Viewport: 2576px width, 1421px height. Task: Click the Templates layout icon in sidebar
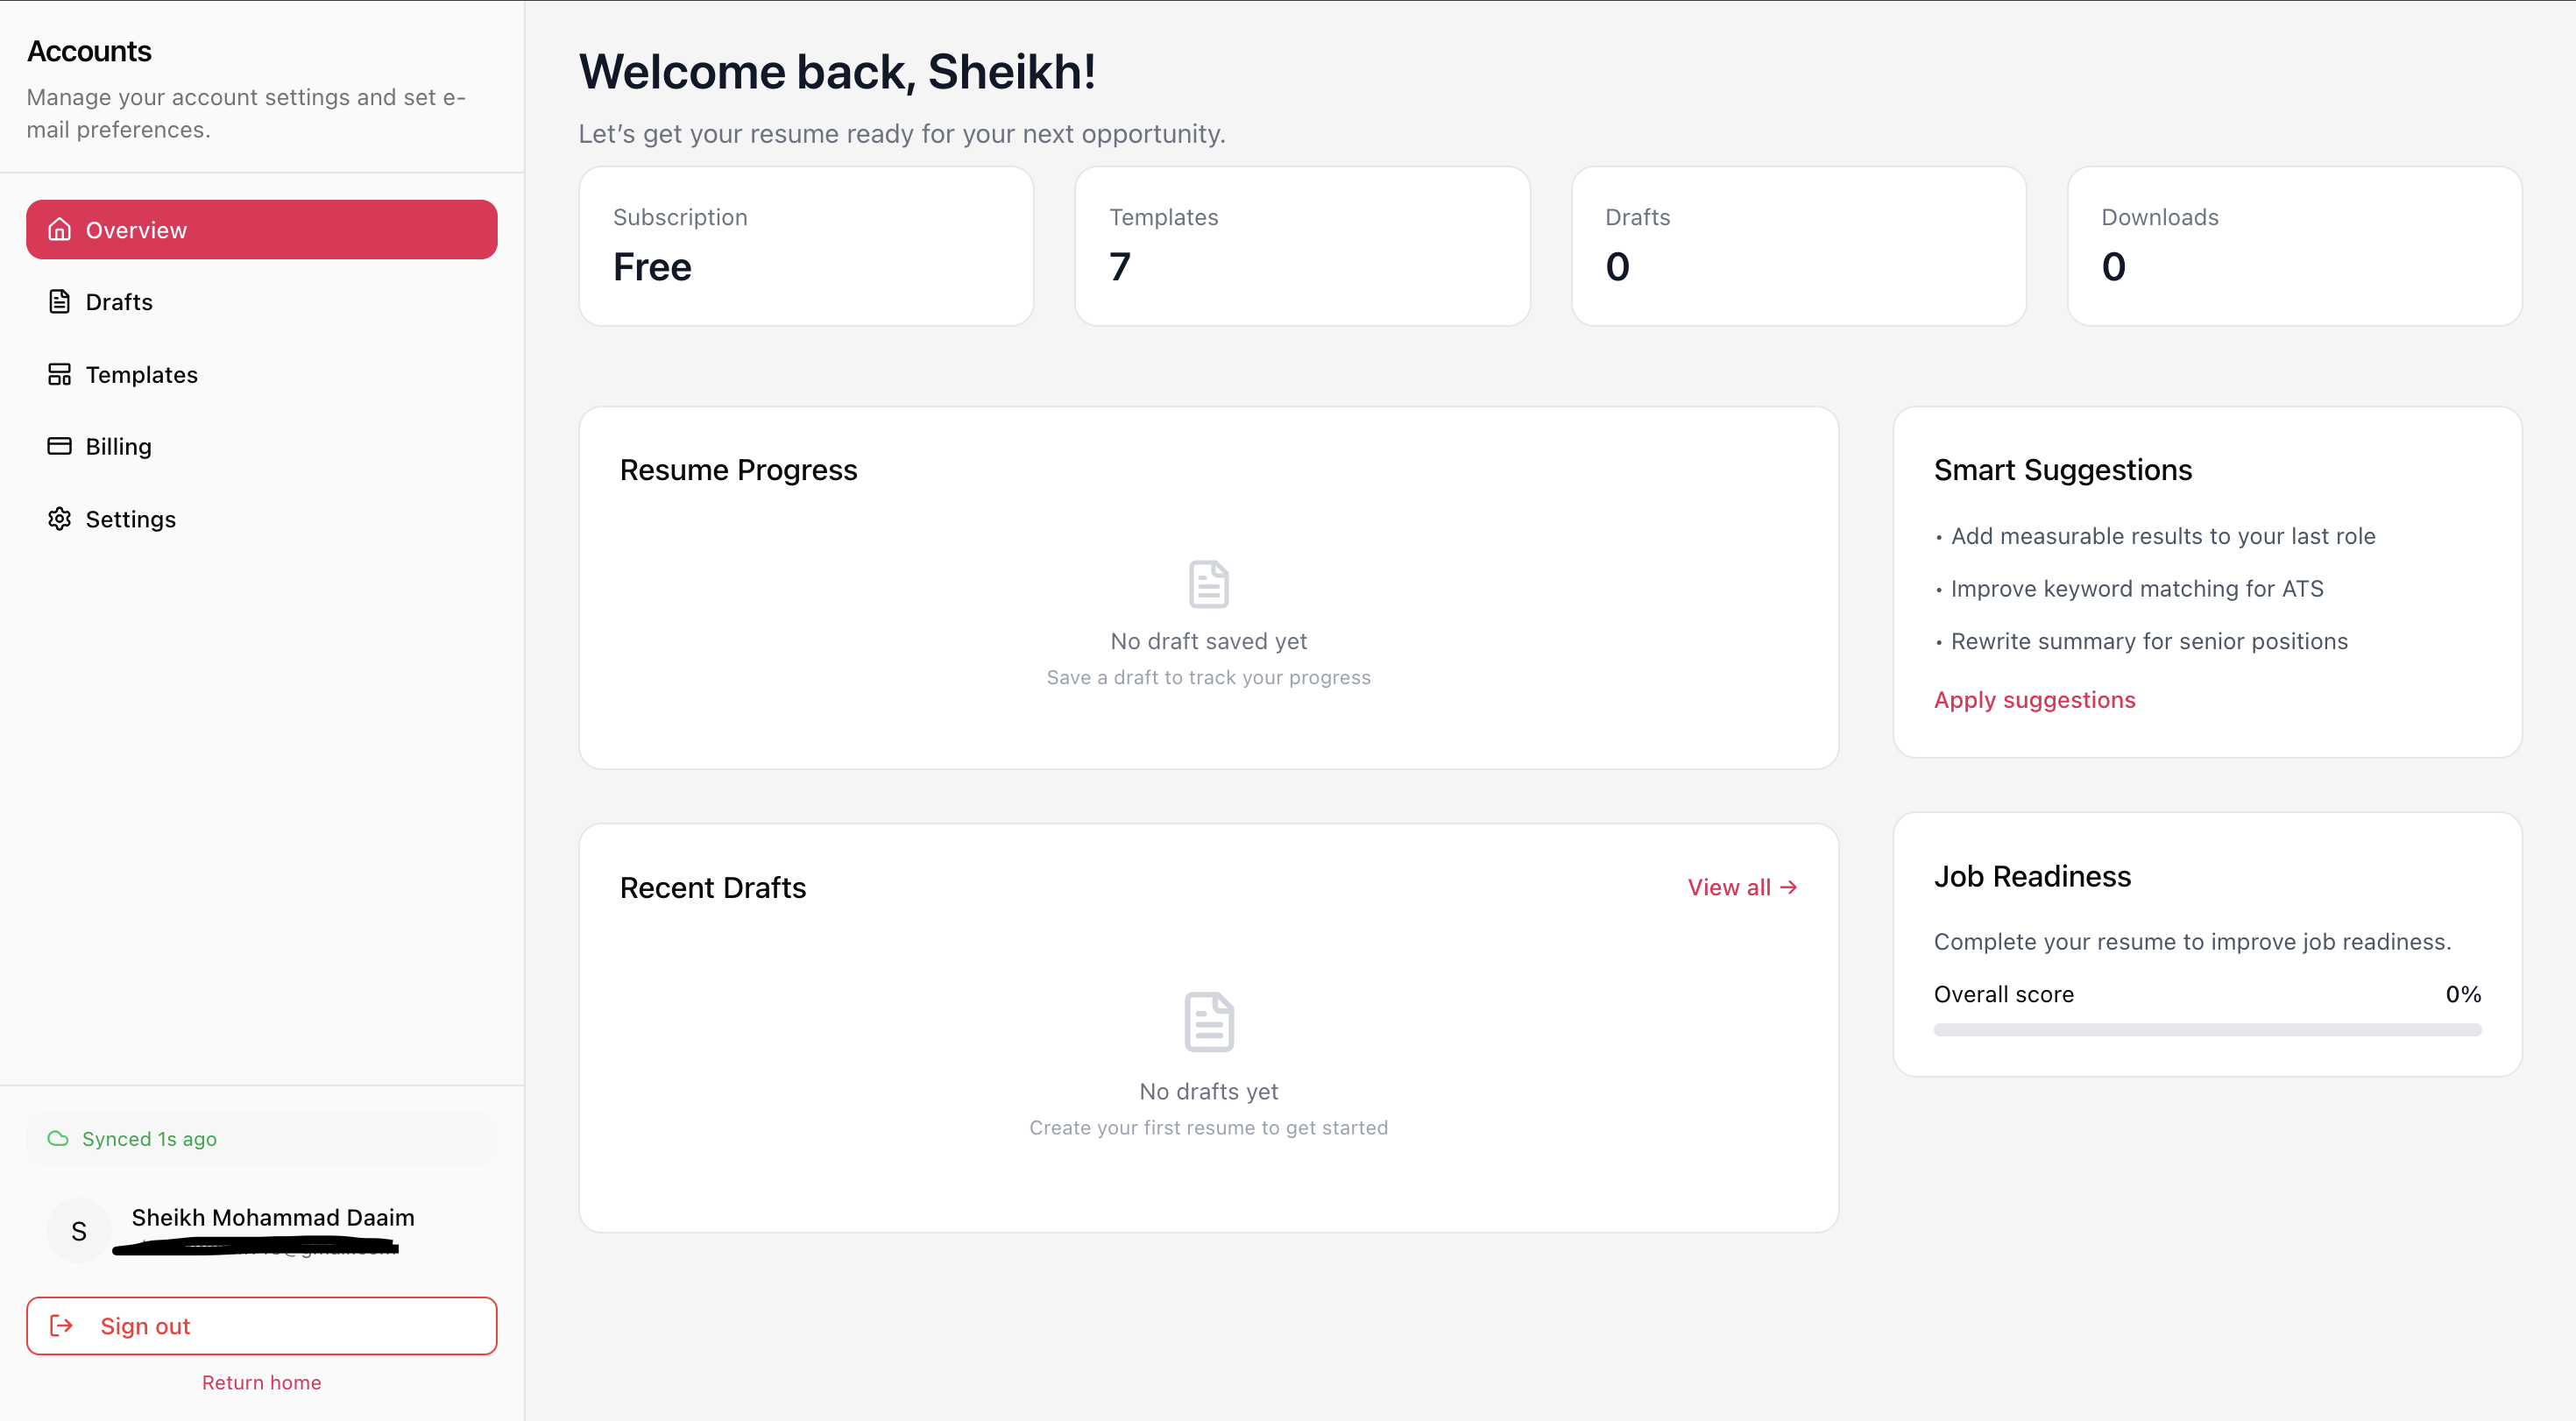point(59,374)
